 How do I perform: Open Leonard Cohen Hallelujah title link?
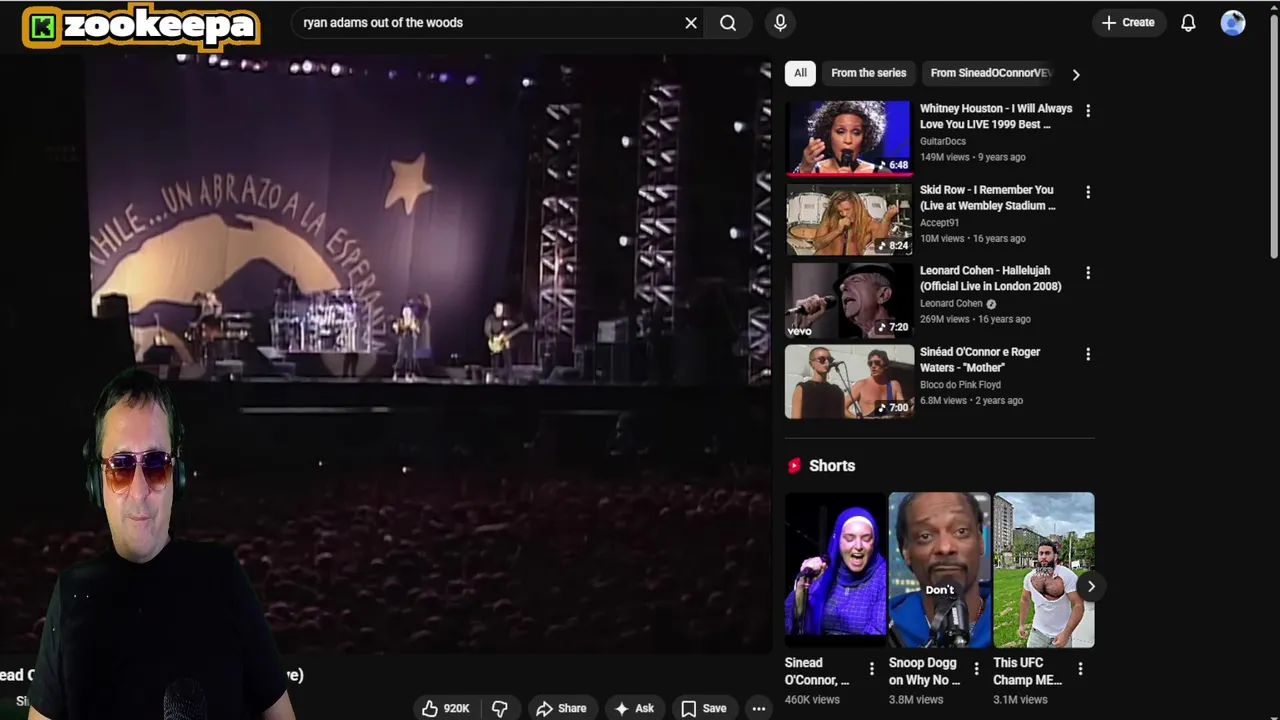pos(990,278)
